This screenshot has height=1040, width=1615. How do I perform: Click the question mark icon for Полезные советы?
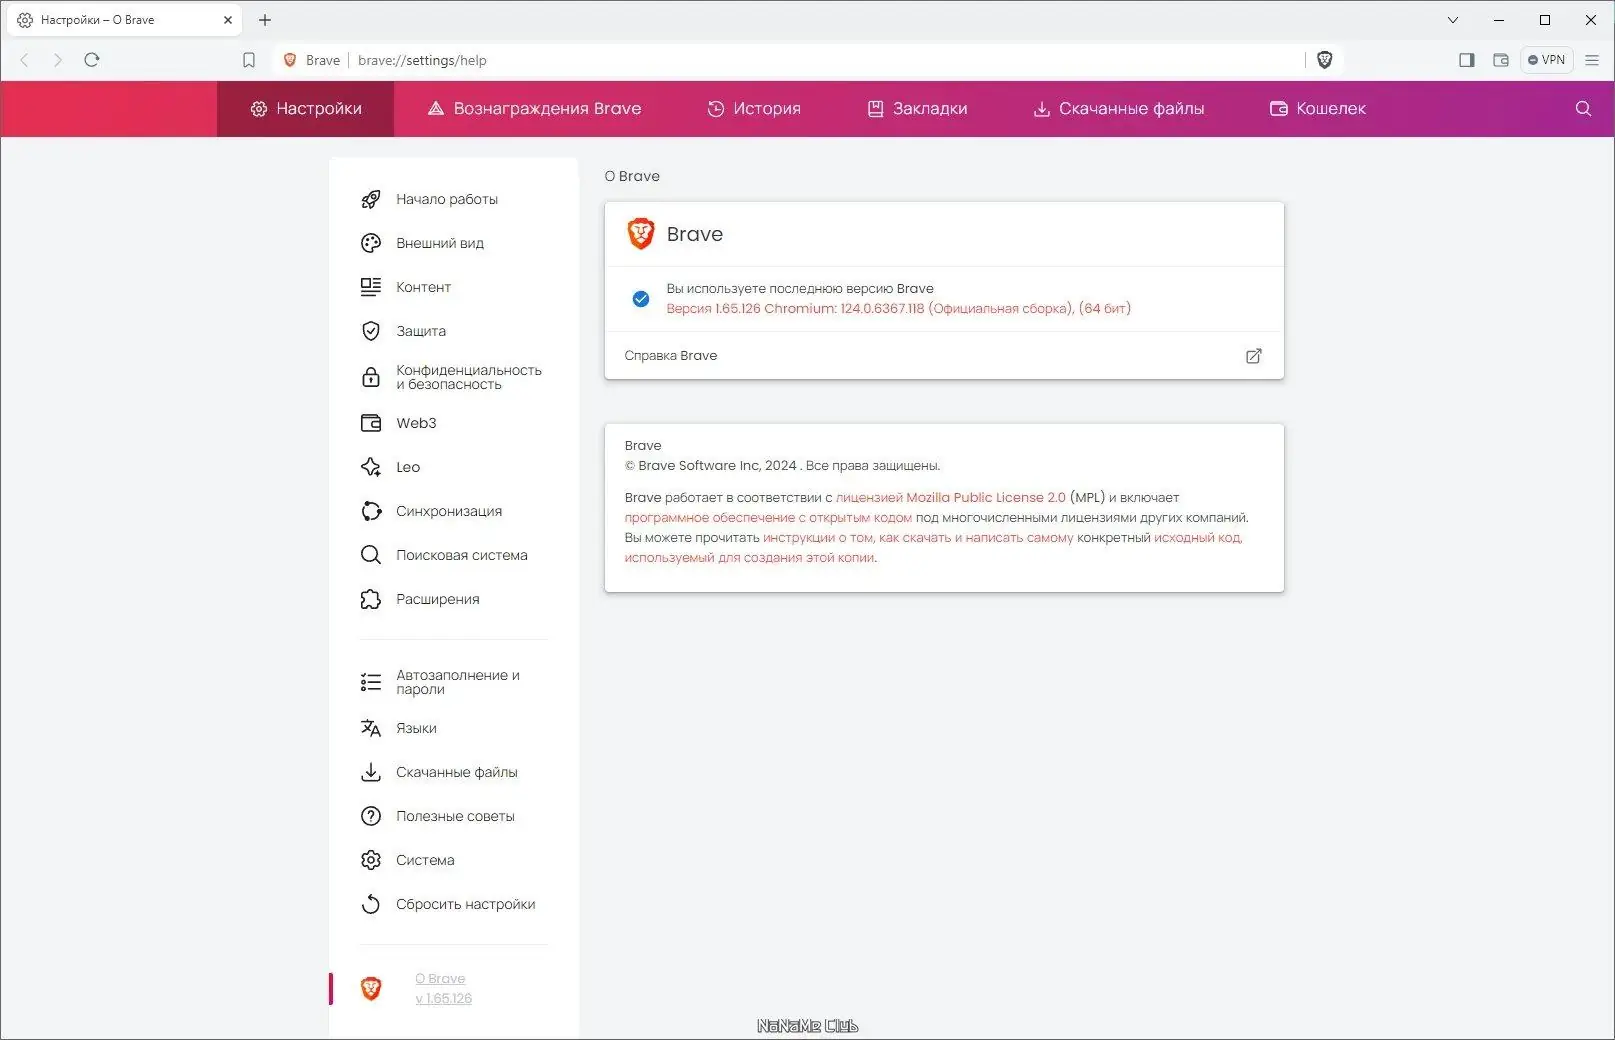tap(371, 816)
